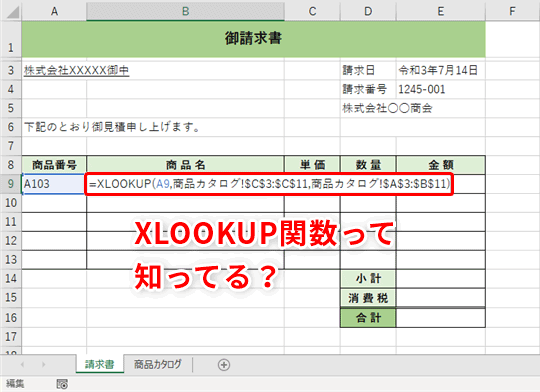
Task: Select row 9 header
Action: [x=11, y=184]
